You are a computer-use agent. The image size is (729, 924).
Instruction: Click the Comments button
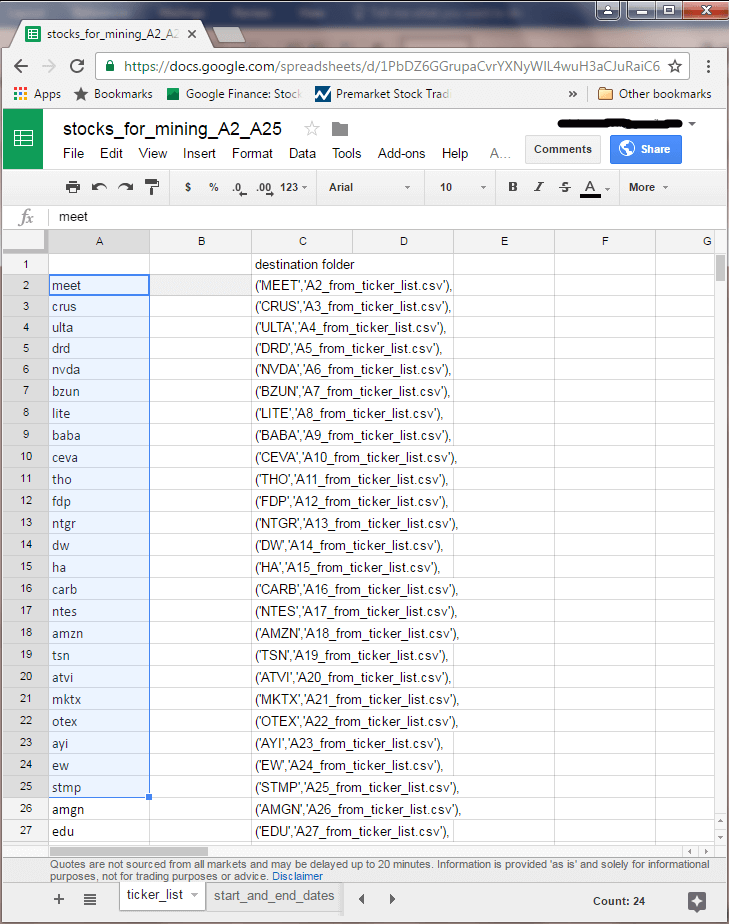[563, 149]
